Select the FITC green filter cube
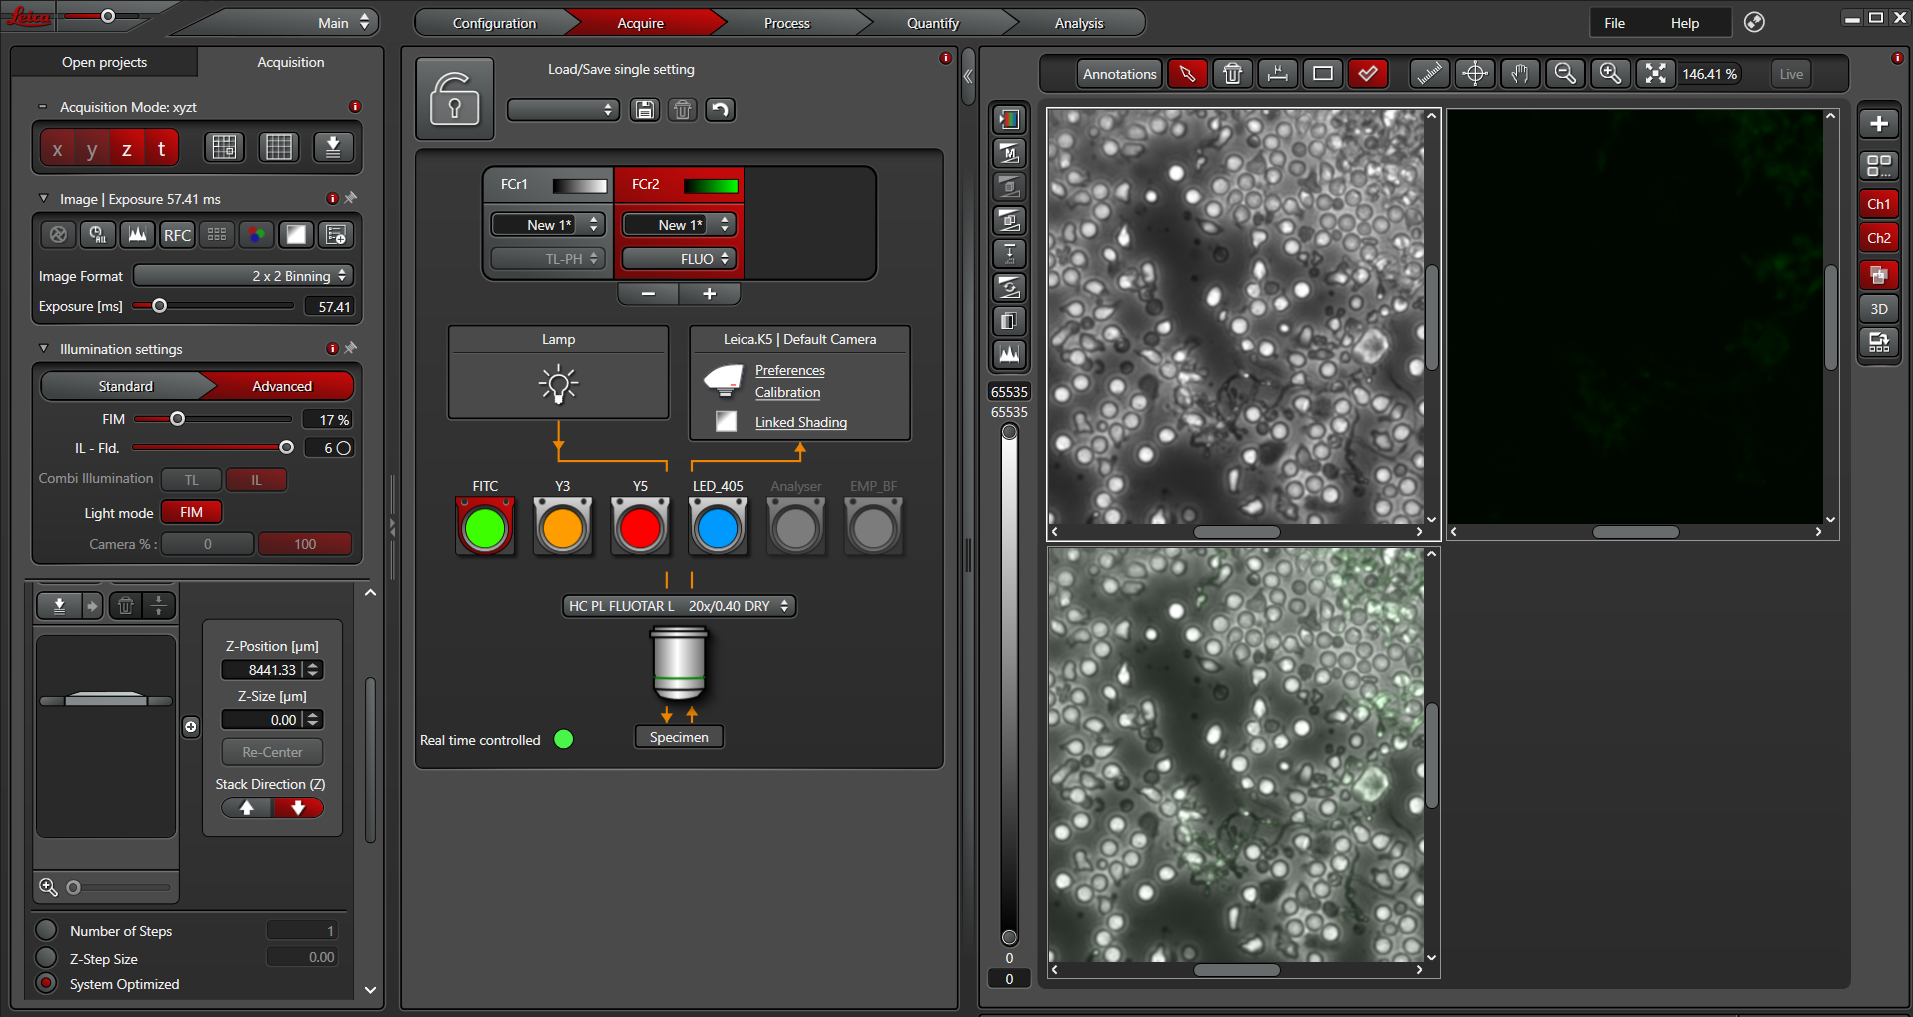This screenshot has height=1017, width=1913. pos(485,528)
